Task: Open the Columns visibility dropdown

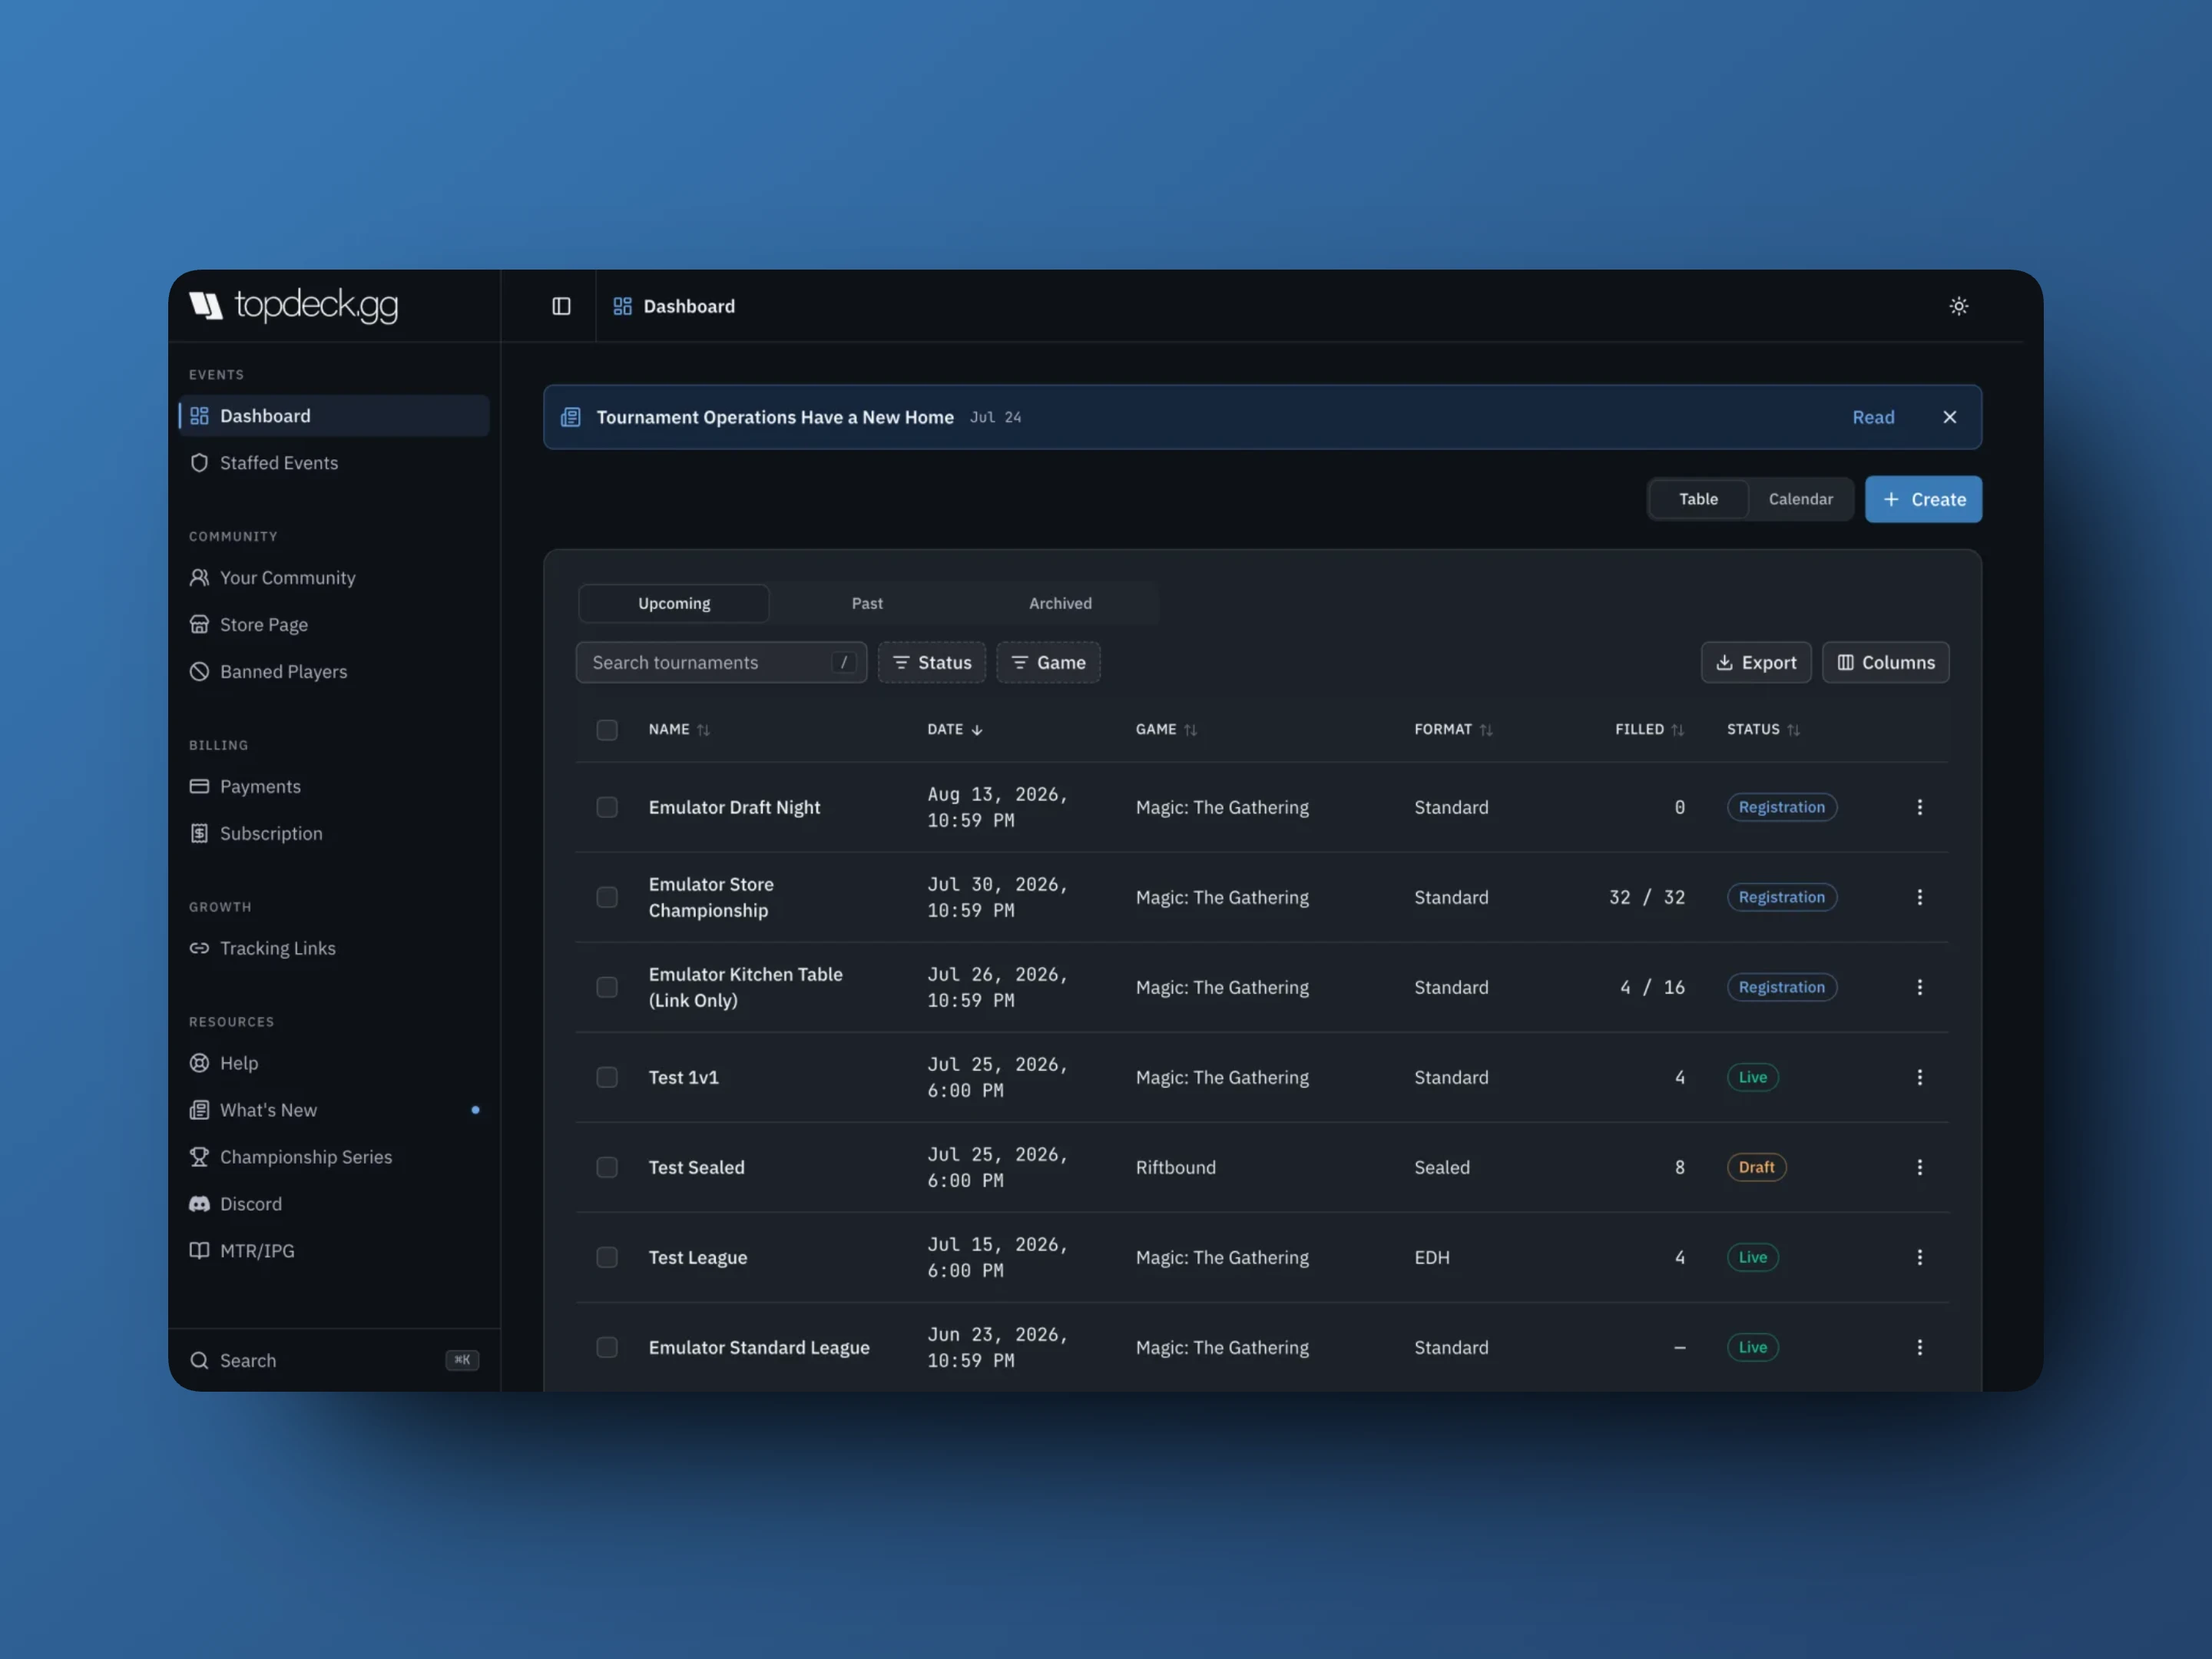Action: [1885, 662]
